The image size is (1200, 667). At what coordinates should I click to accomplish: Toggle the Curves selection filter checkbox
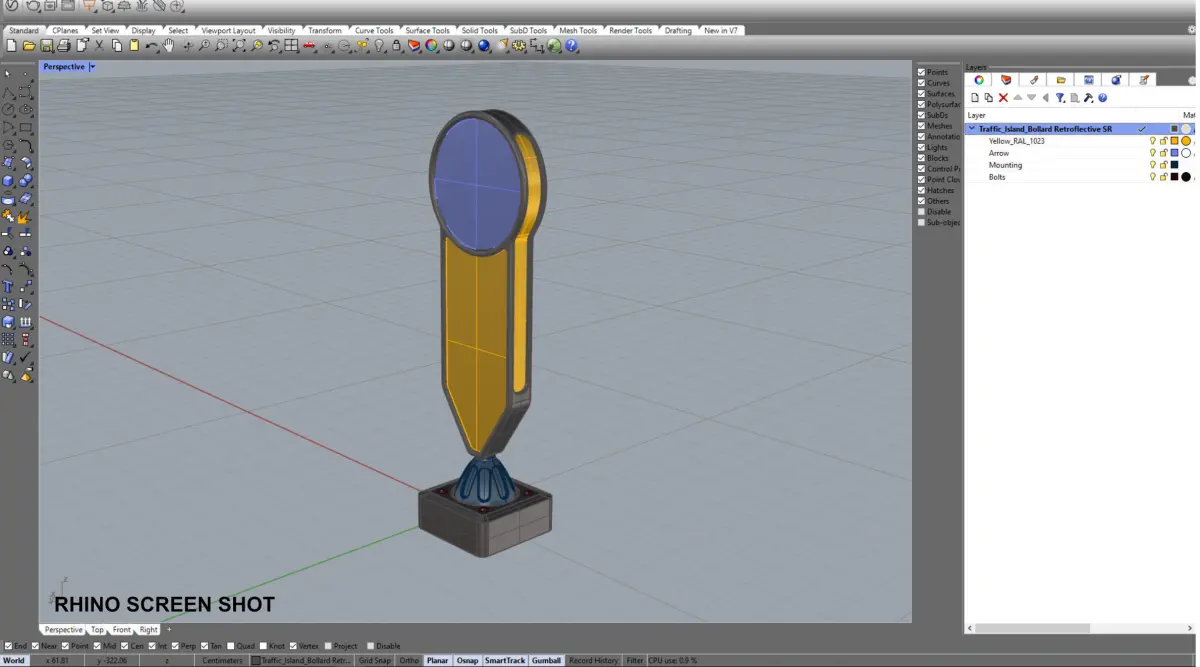point(921,83)
